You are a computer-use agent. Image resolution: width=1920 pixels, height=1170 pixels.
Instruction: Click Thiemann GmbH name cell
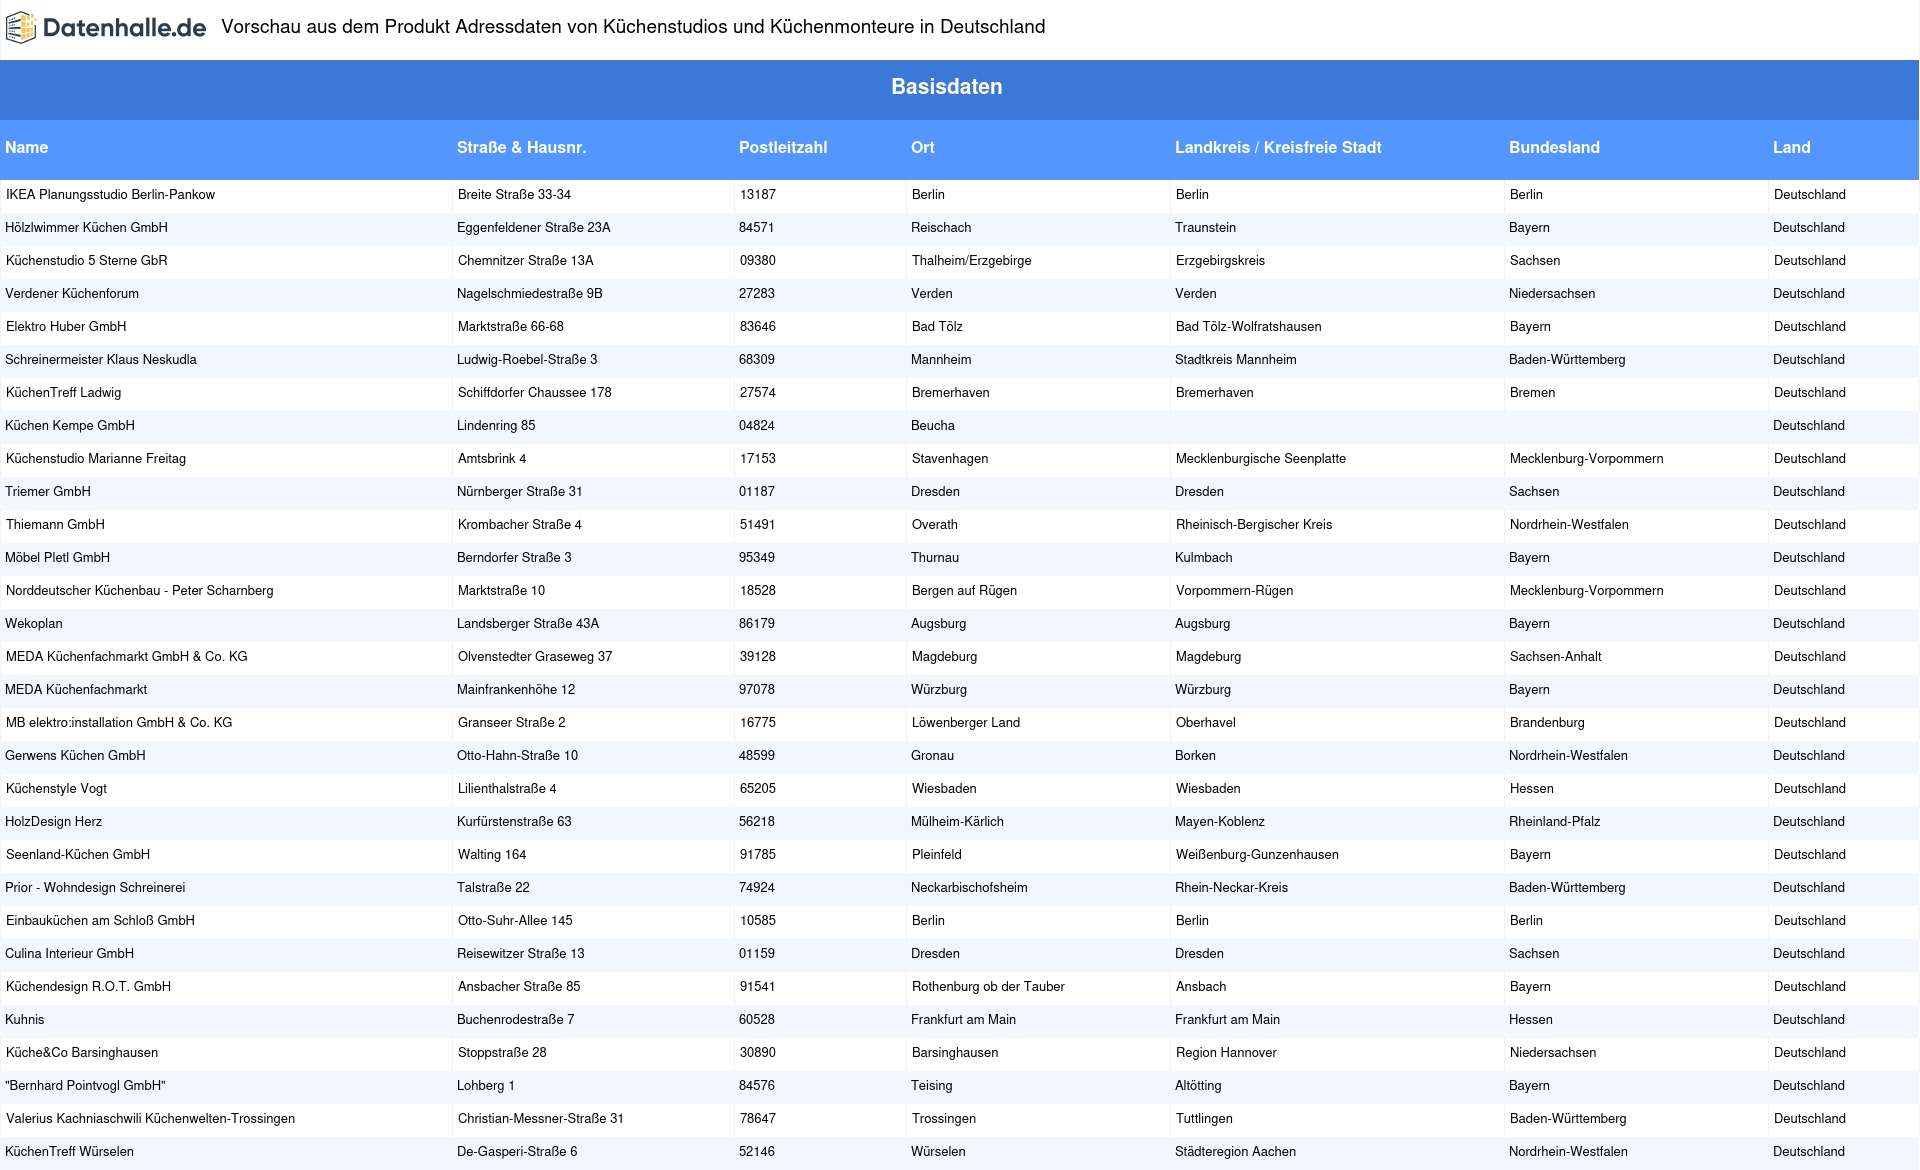(55, 525)
